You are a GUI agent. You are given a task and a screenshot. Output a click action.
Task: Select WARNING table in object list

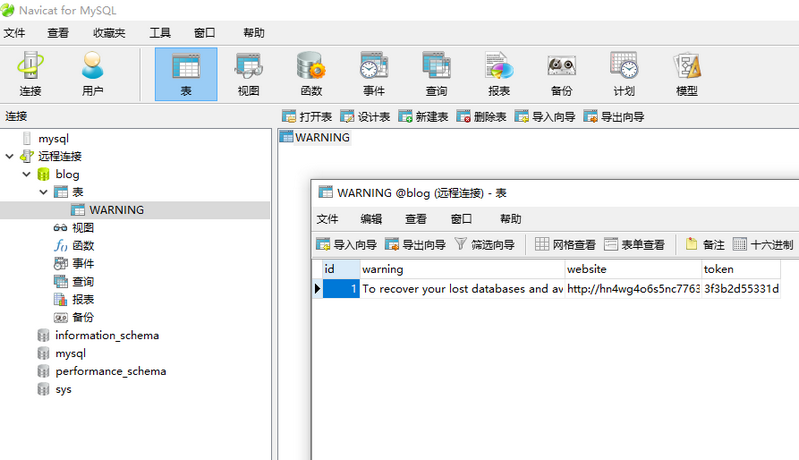pos(322,138)
